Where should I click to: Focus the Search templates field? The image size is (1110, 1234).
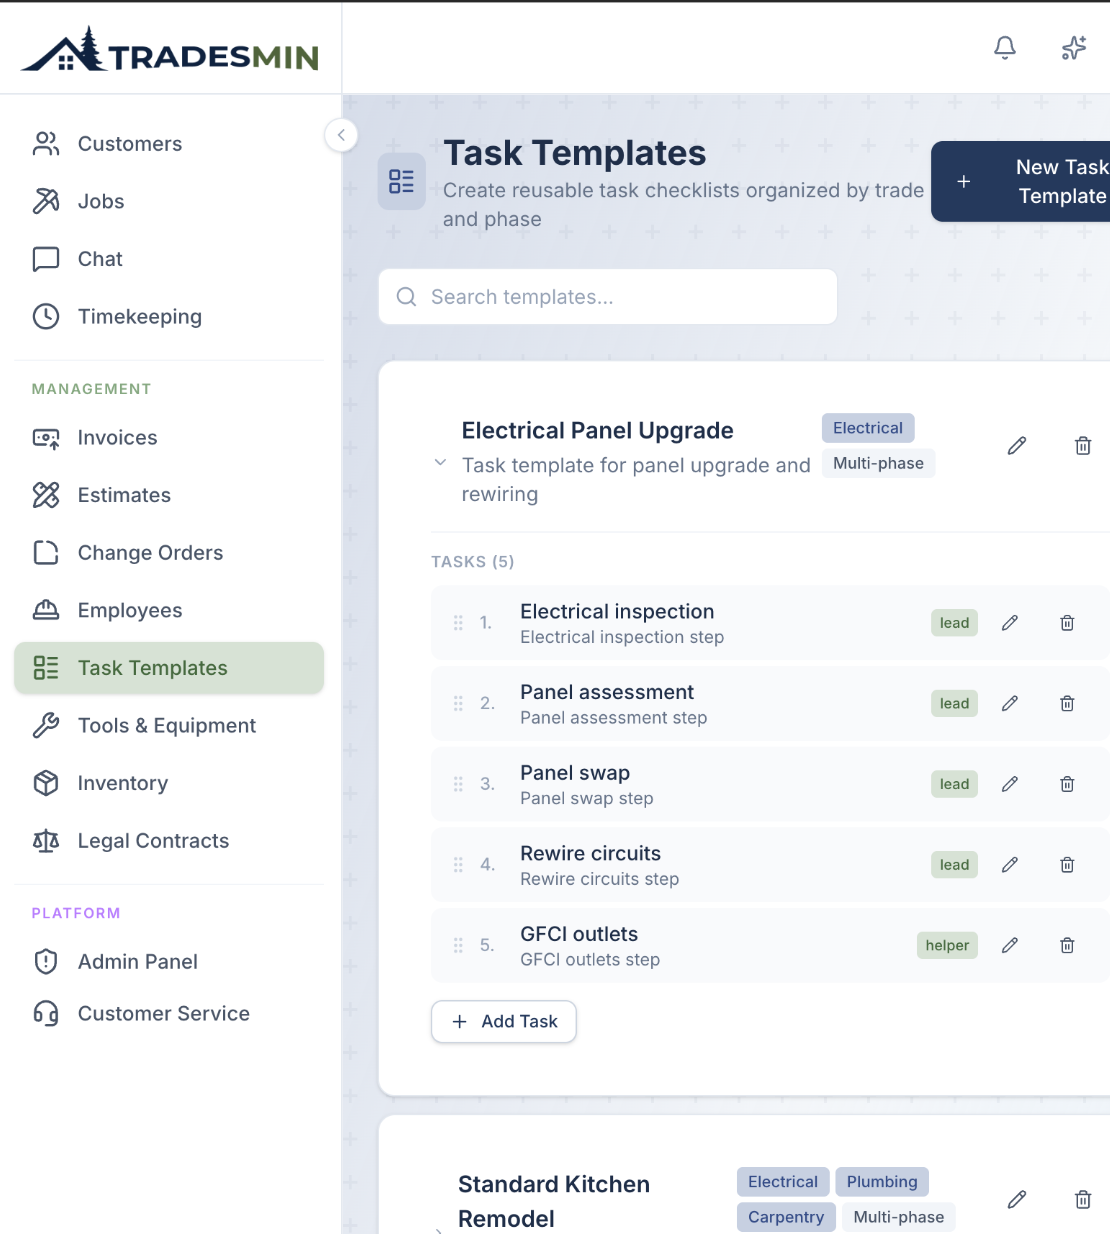tap(608, 297)
